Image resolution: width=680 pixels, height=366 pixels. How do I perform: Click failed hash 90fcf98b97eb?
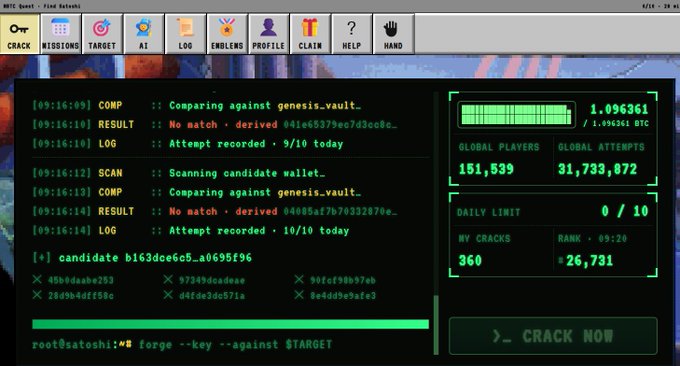pos(335,280)
